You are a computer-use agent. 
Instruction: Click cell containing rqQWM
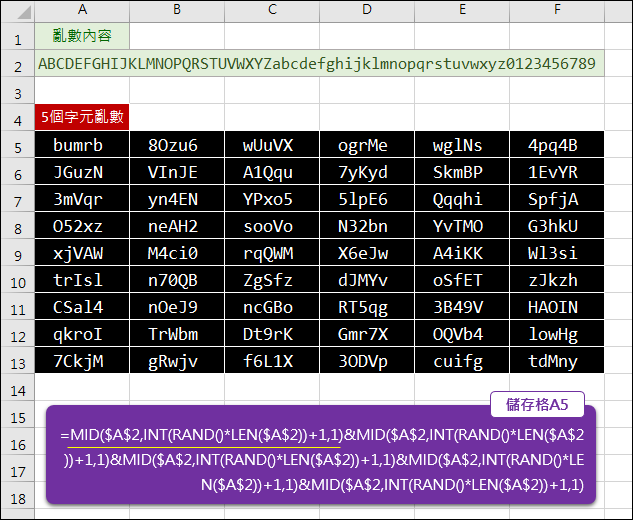point(272,252)
